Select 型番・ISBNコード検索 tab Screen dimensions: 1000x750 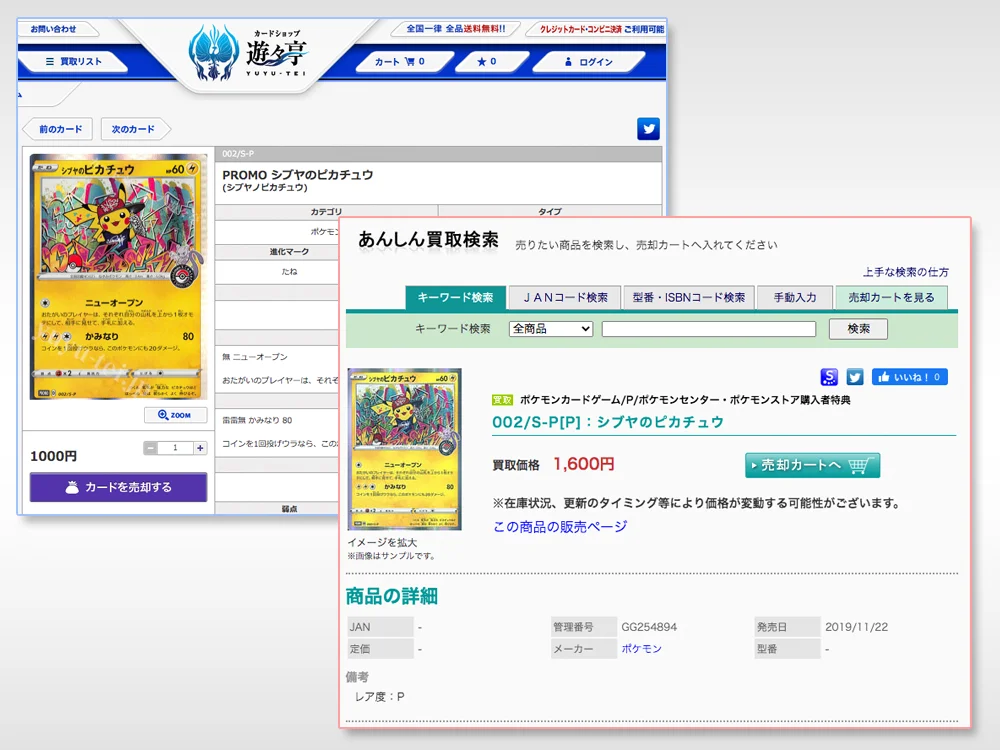point(689,298)
